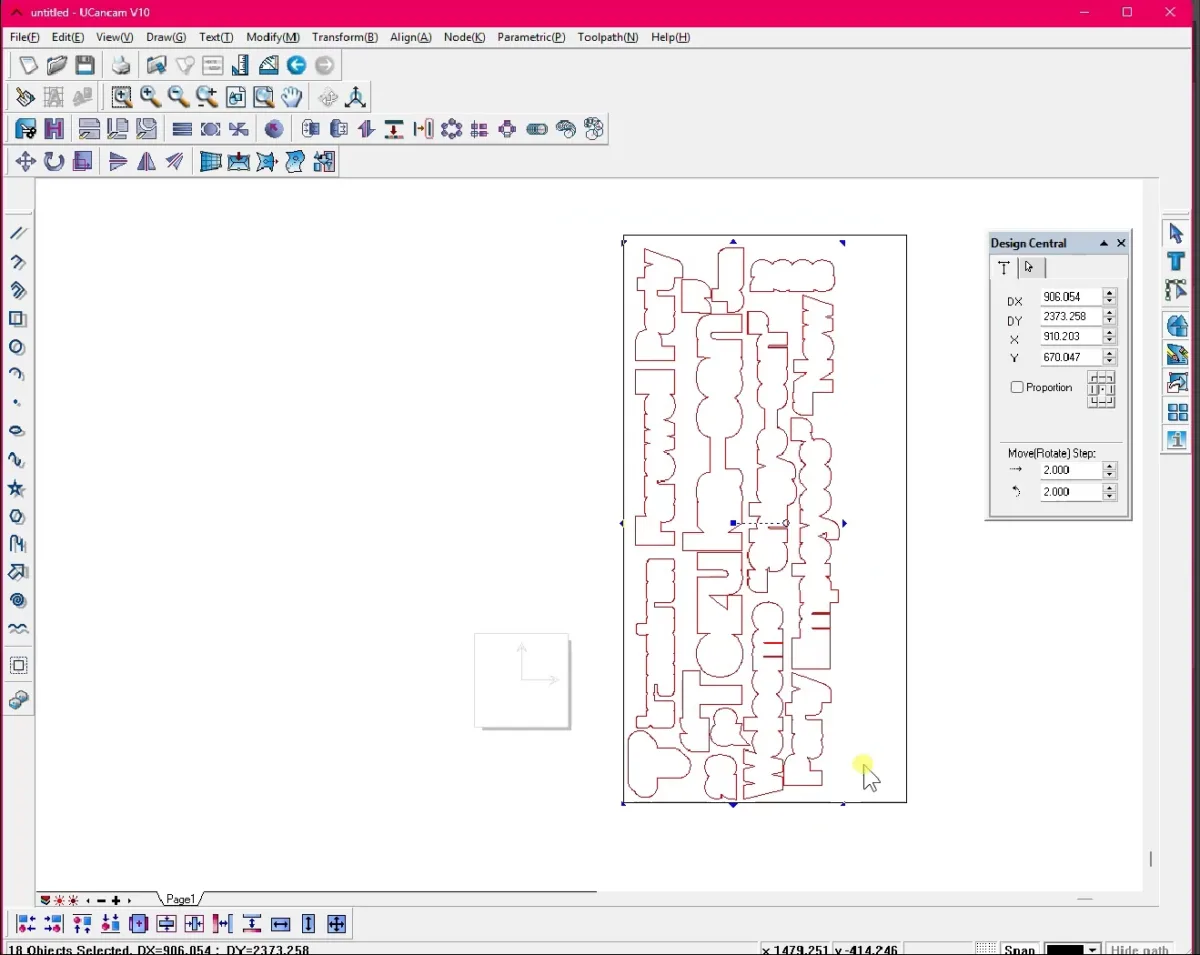Click the blue back arrow icon
This screenshot has width=1200, height=955.
296,66
